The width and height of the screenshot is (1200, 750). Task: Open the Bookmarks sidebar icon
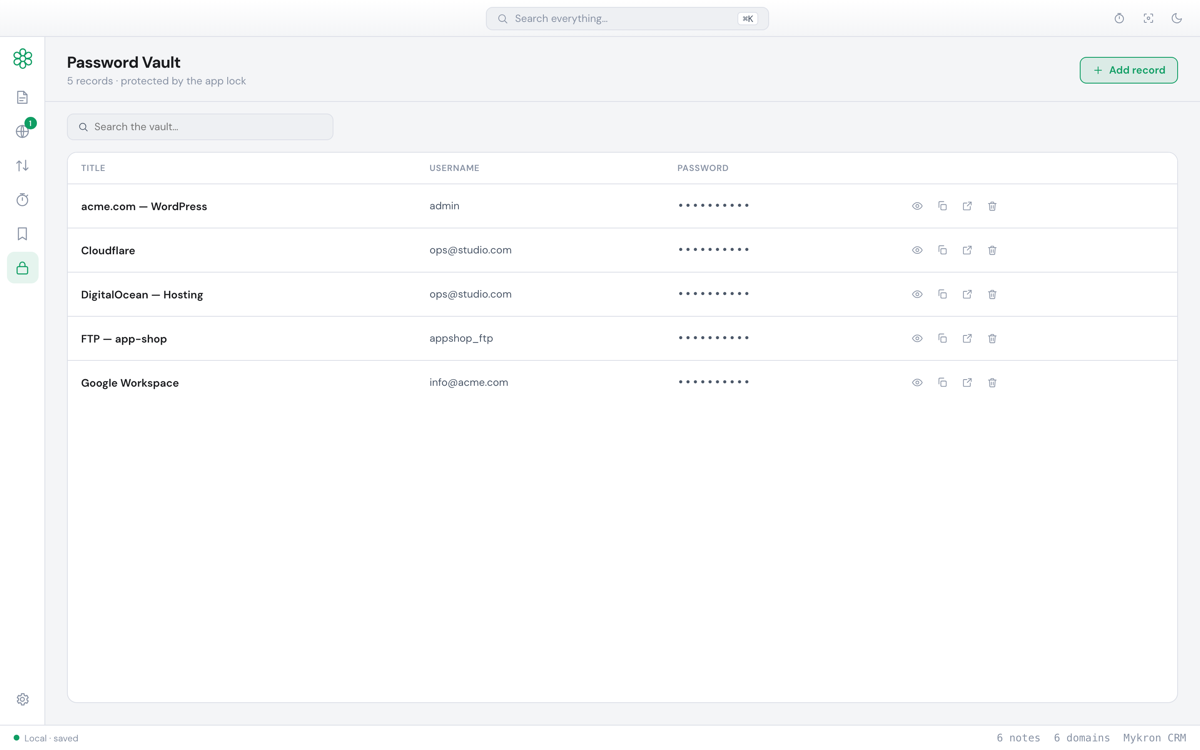click(22, 233)
